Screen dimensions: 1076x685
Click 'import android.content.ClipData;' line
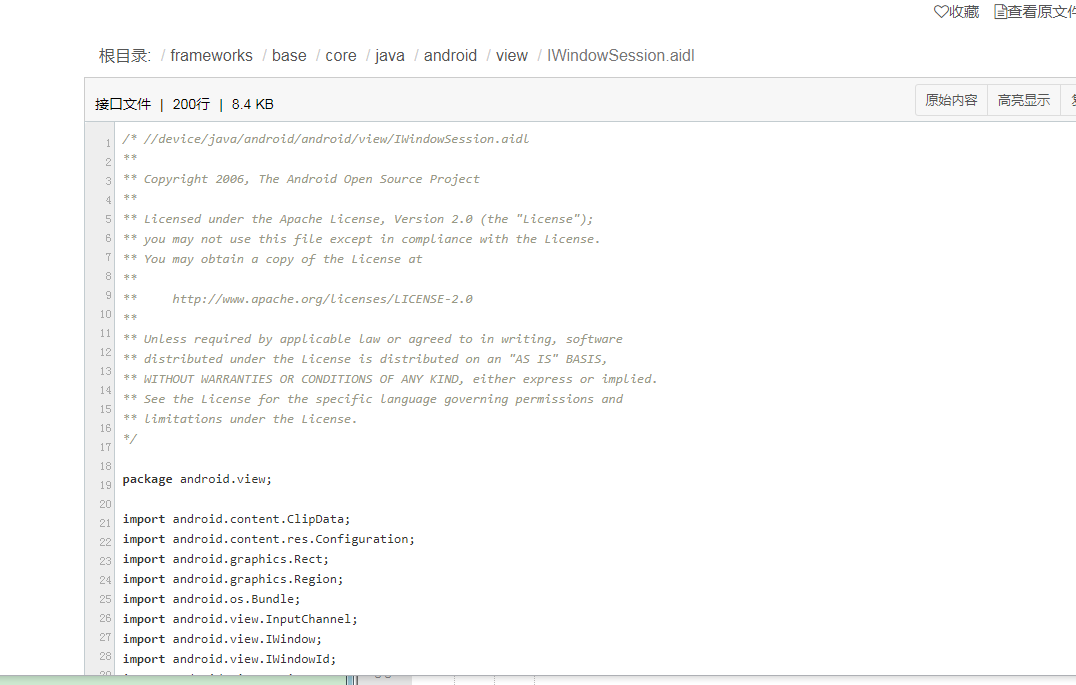point(236,519)
